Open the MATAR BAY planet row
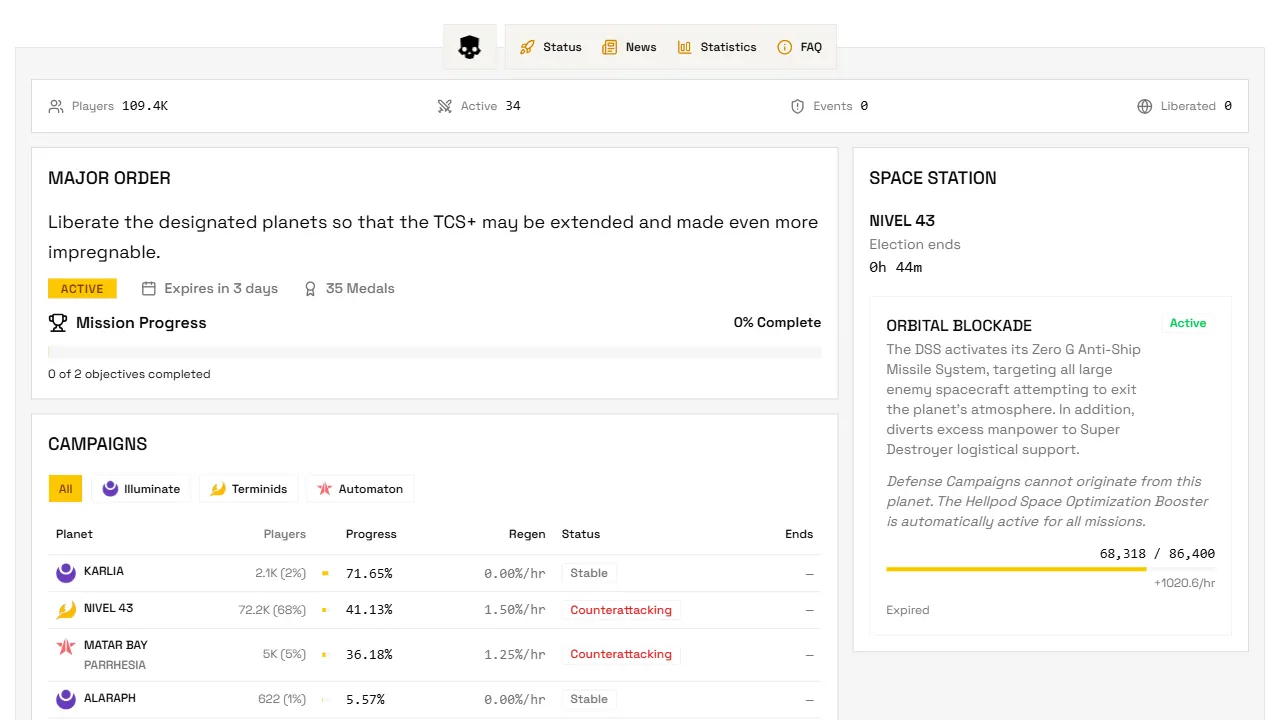 click(x=434, y=655)
